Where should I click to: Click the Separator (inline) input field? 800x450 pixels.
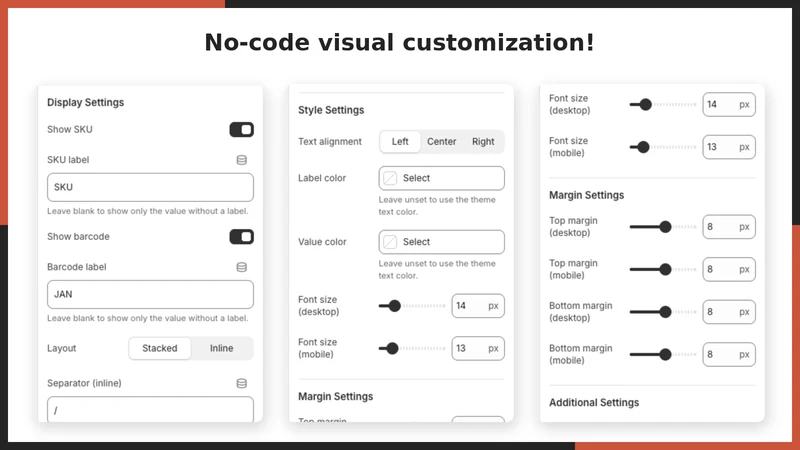coord(151,409)
